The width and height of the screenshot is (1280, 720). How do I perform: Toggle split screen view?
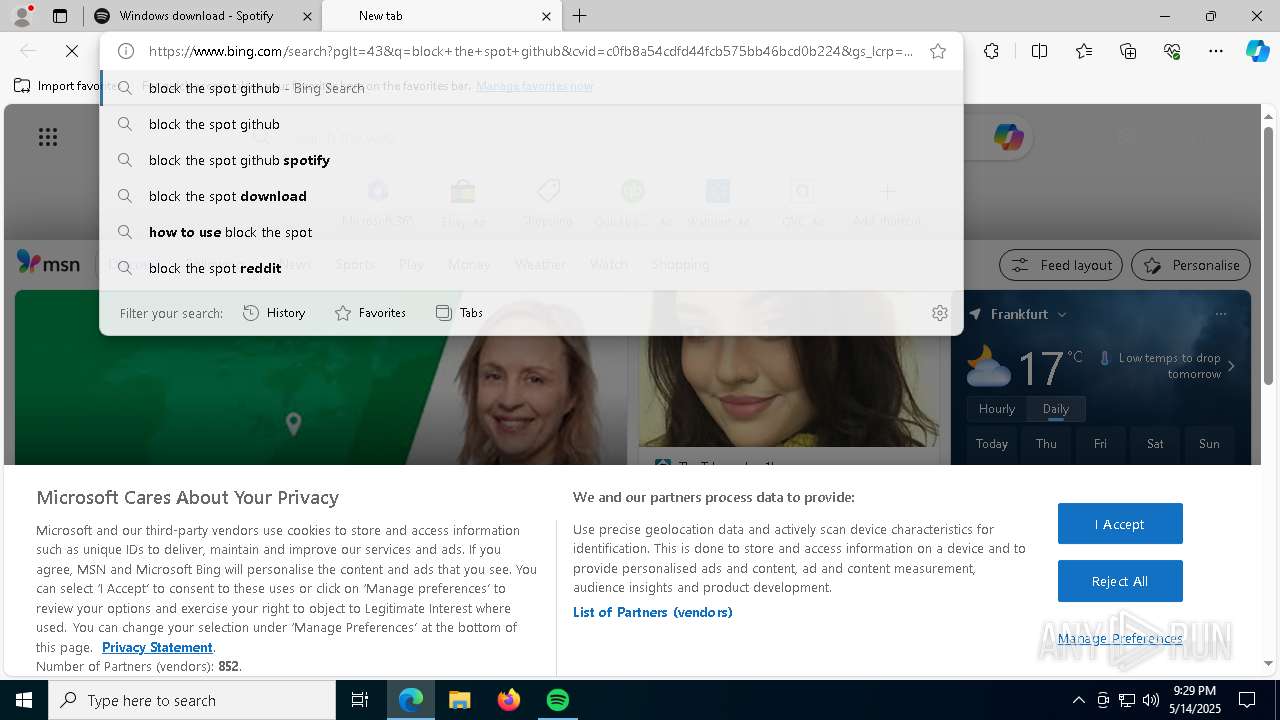[x=1039, y=51]
